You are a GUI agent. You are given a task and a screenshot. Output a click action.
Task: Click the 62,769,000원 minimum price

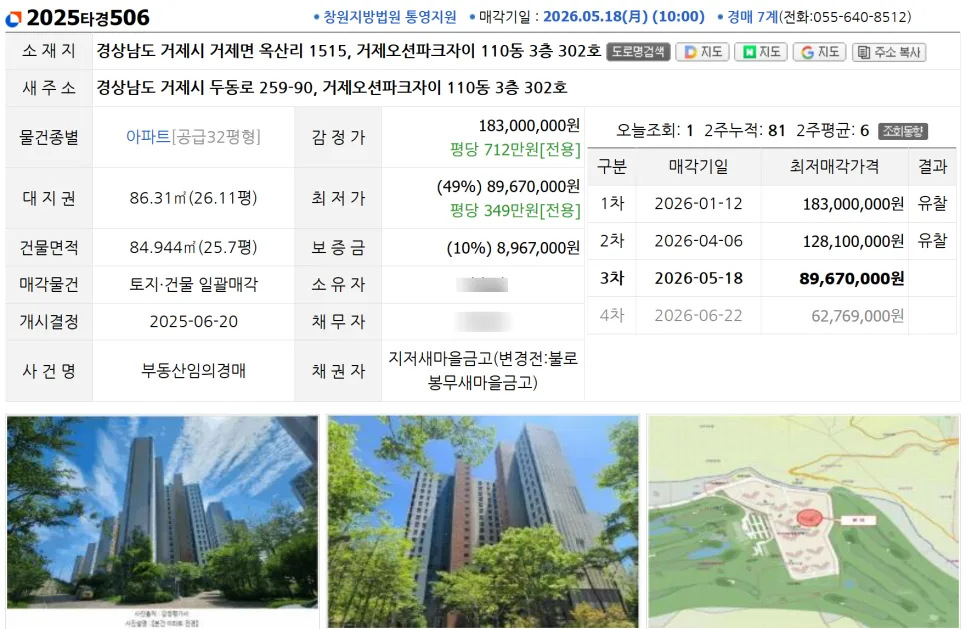click(x=858, y=315)
